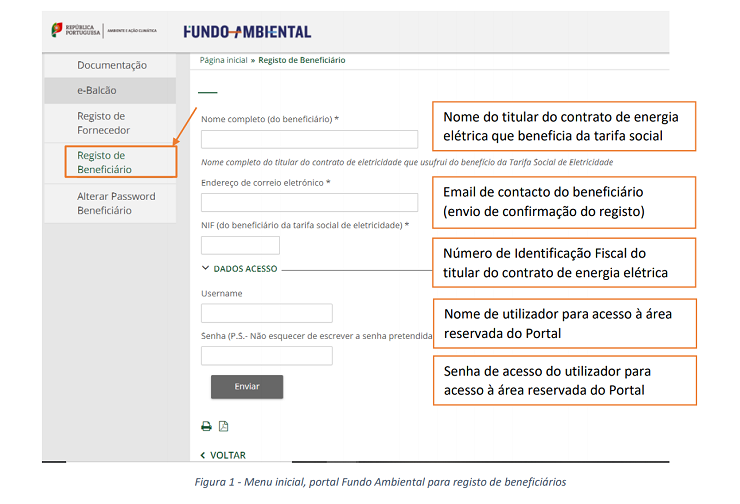
Task: Focus the Endereço de correio eletrónico field
Action: coord(309,202)
